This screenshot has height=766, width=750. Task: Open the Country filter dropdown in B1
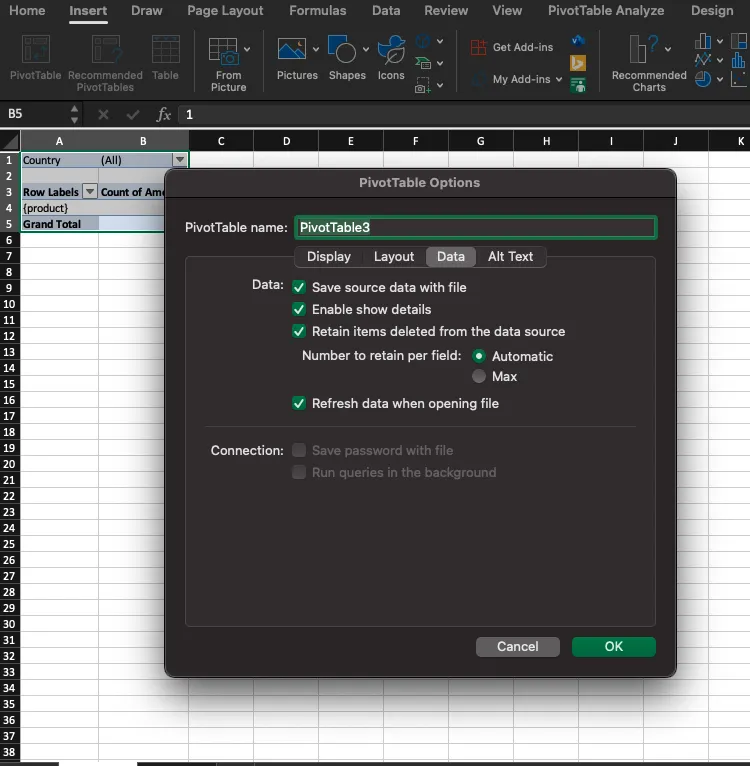(x=180, y=160)
